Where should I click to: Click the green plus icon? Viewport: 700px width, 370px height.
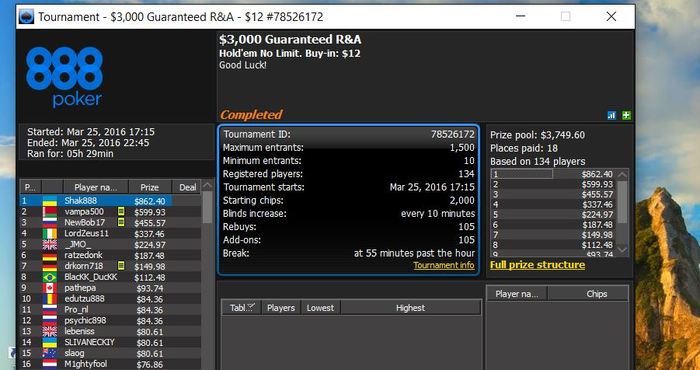click(x=626, y=116)
